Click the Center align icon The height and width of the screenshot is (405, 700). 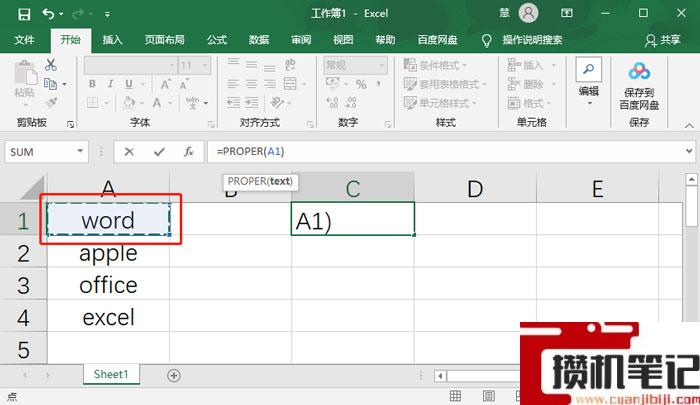(x=251, y=84)
